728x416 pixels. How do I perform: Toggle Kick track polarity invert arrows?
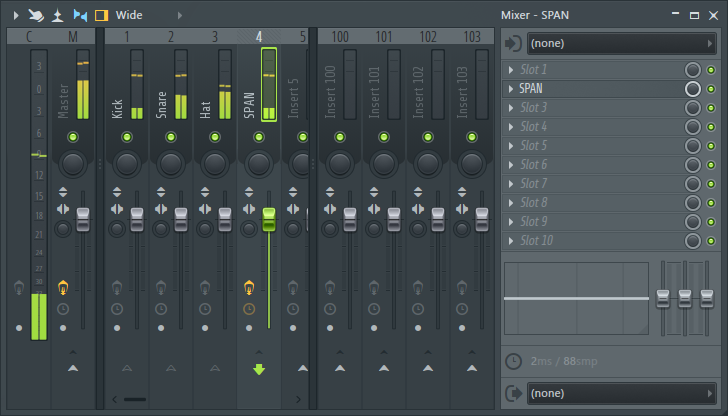click(117, 192)
